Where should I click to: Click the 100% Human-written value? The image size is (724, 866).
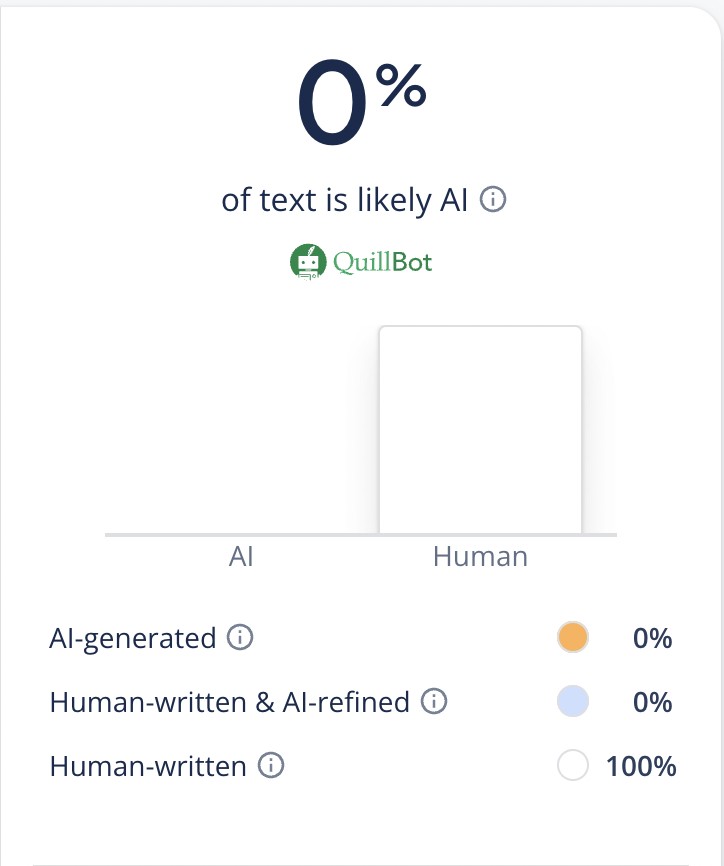pyautogui.click(x=641, y=767)
